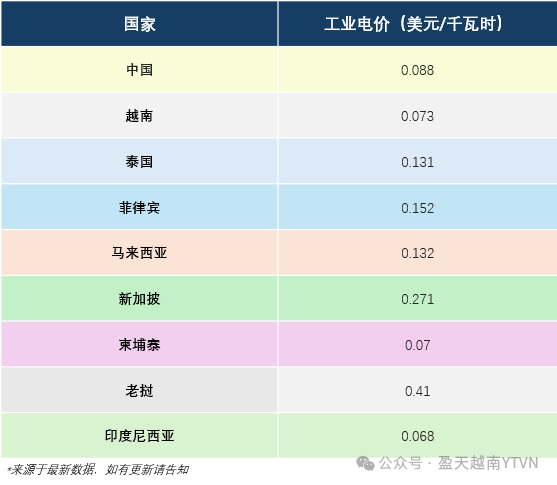
Task: Select the 0.152 price cell
Action: click(x=417, y=208)
